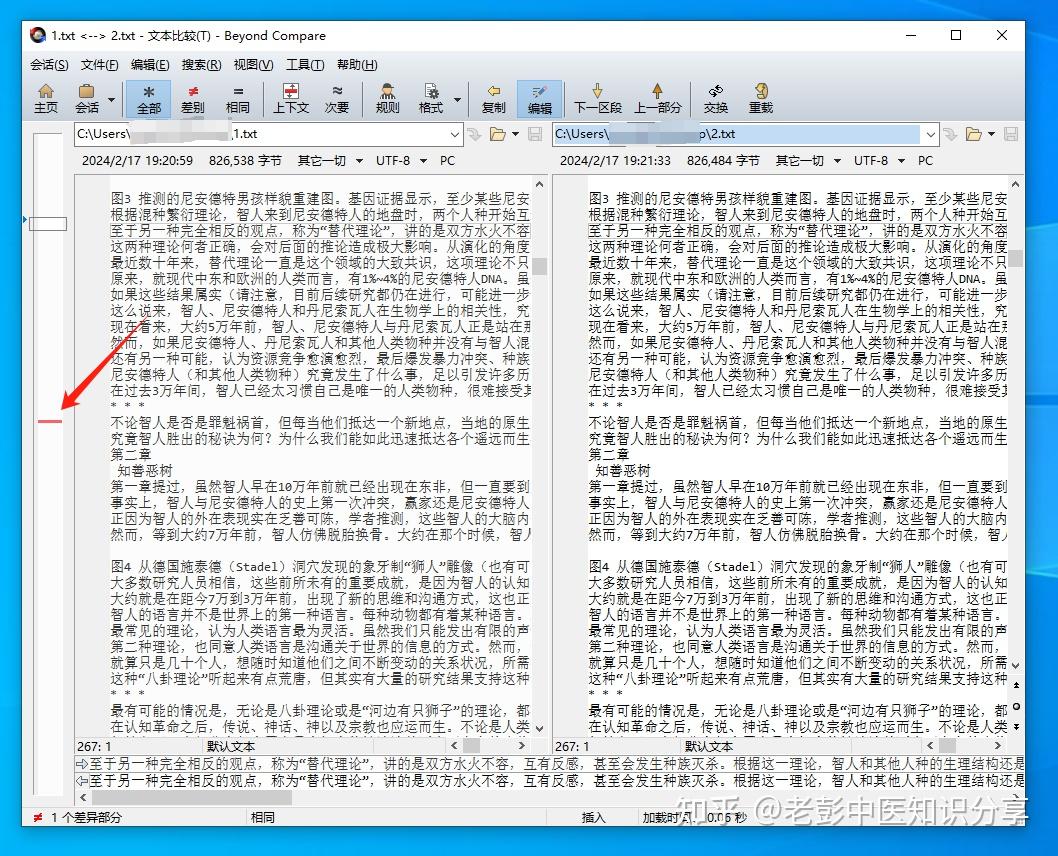Enable 编辑 mode in the toolbar
Viewport: 1058px width, 856px height.
(x=540, y=100)
